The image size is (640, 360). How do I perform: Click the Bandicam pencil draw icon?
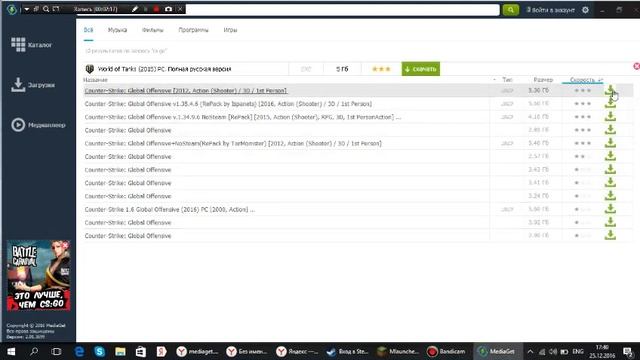tap(135, 9)
